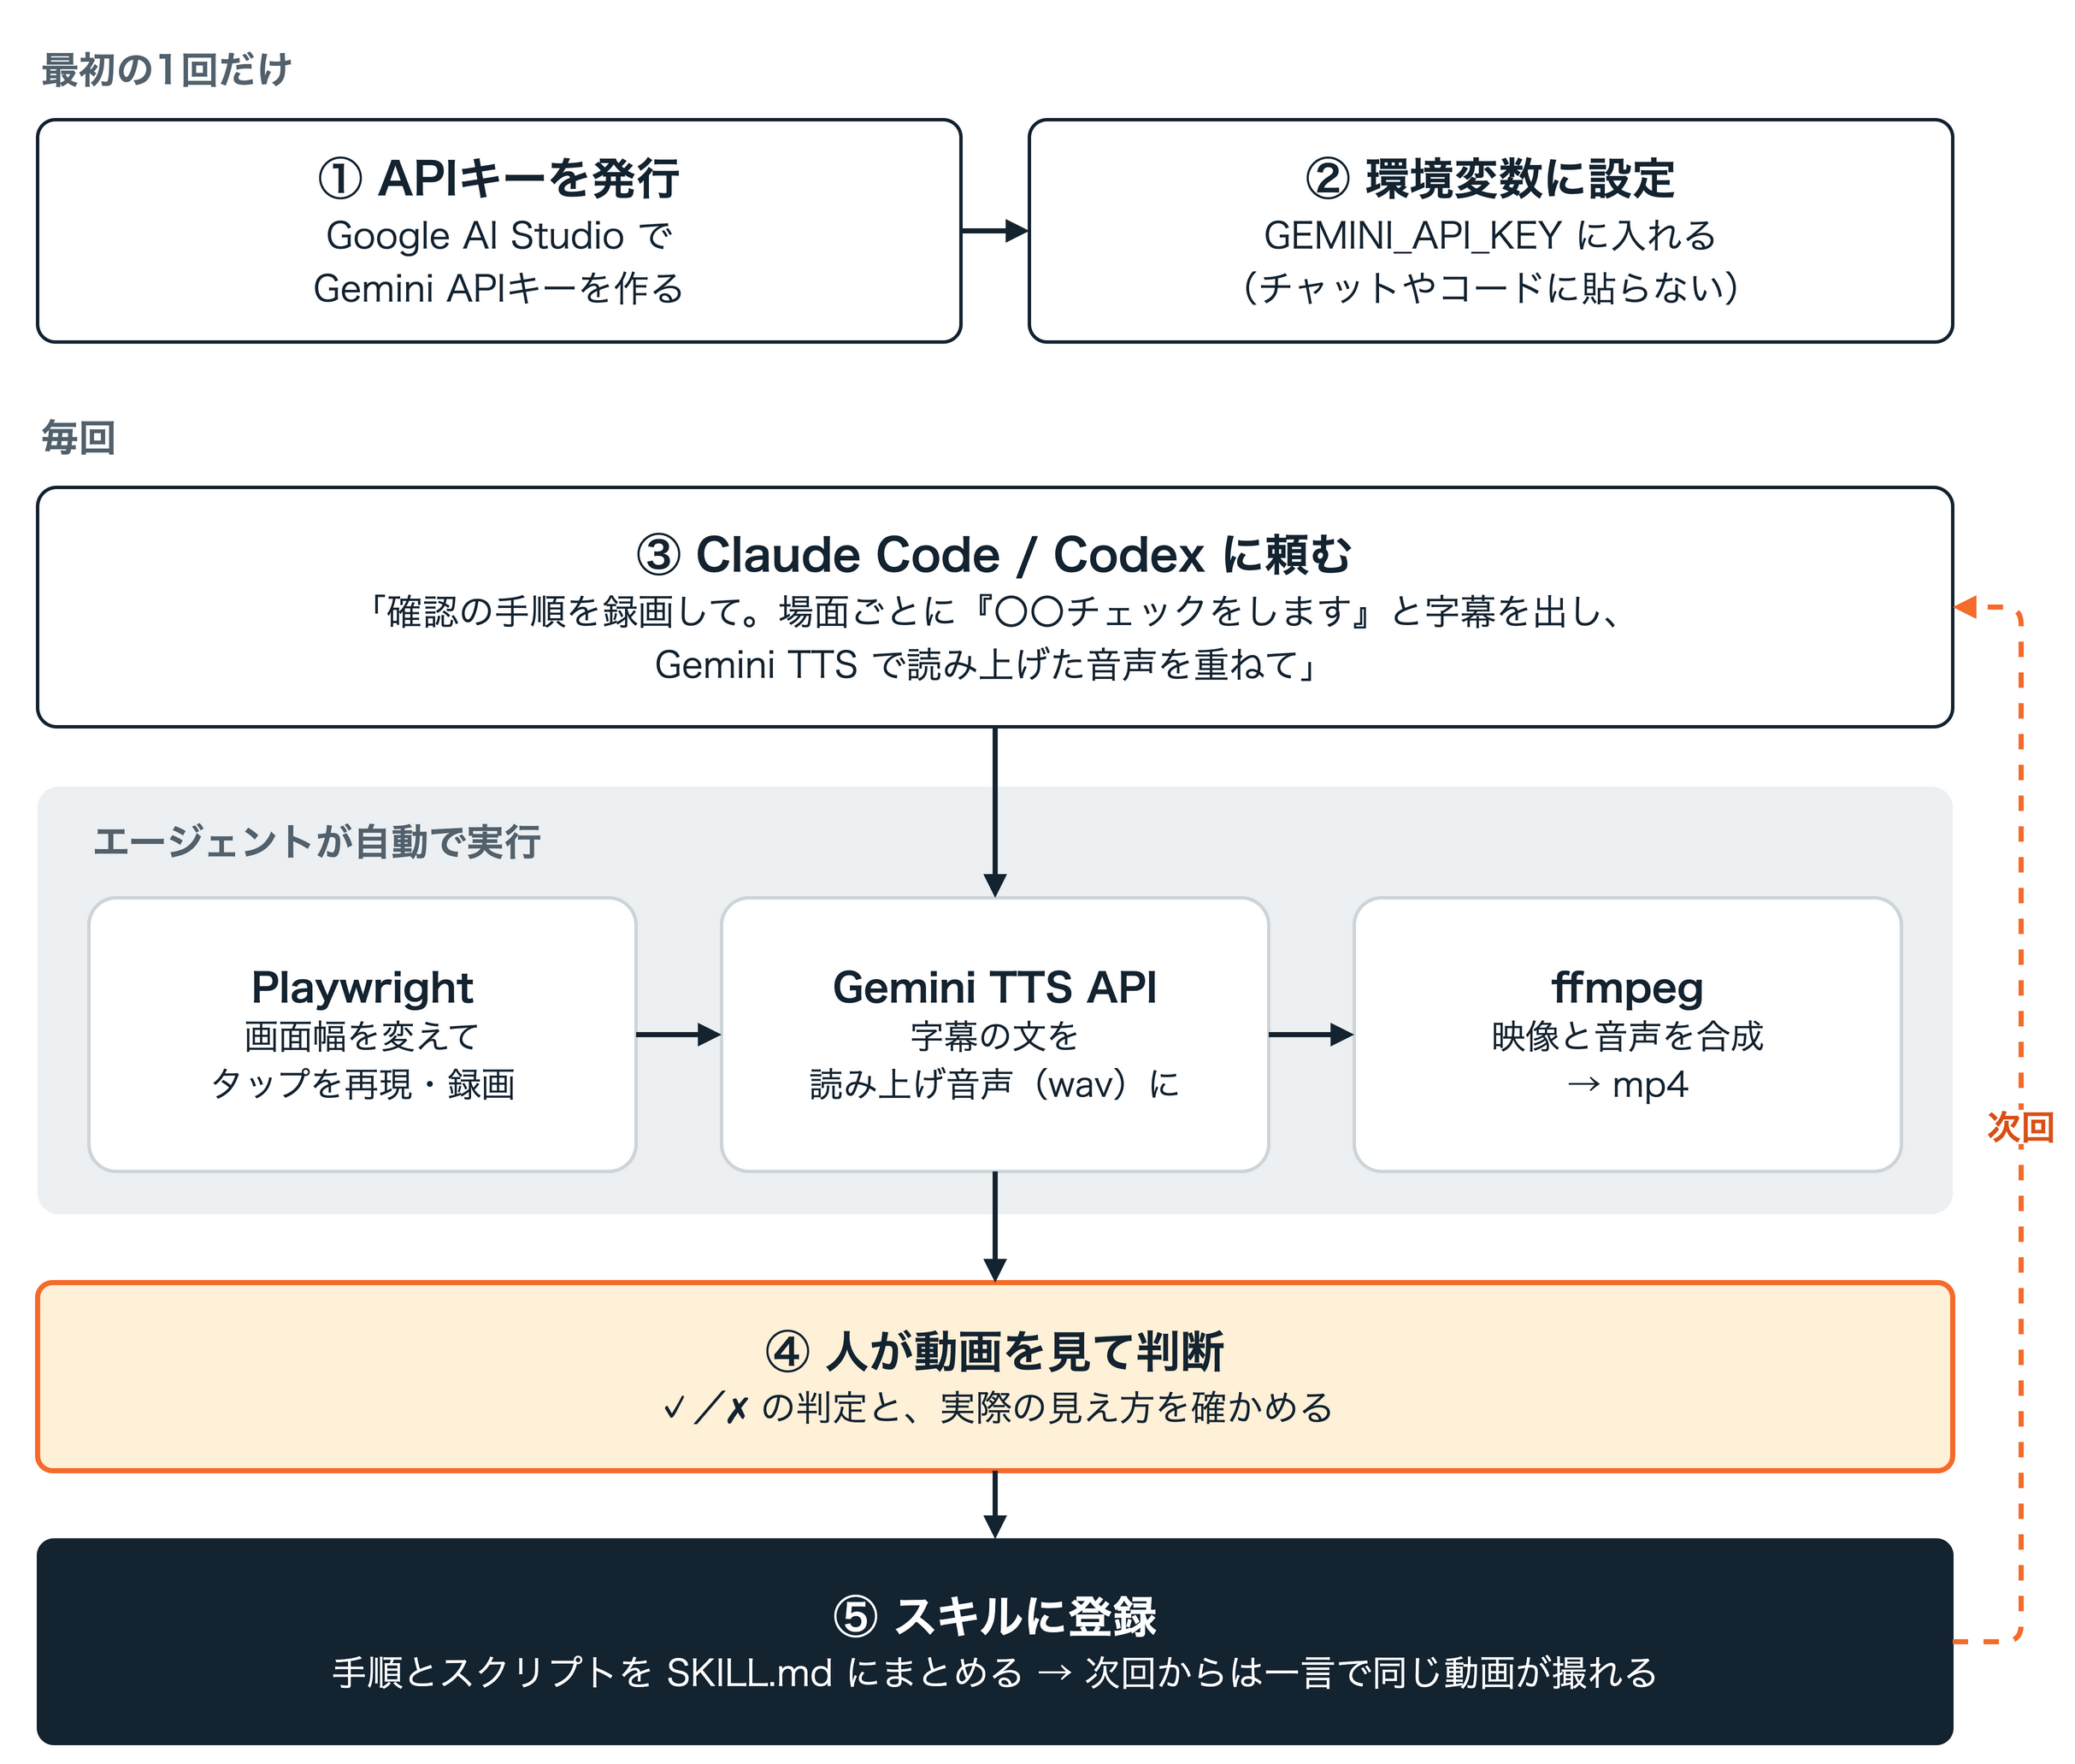Click the '① APIキーを発行' heading
Viewport: 2075px width, 1764px height.
(x=498, y=179)
